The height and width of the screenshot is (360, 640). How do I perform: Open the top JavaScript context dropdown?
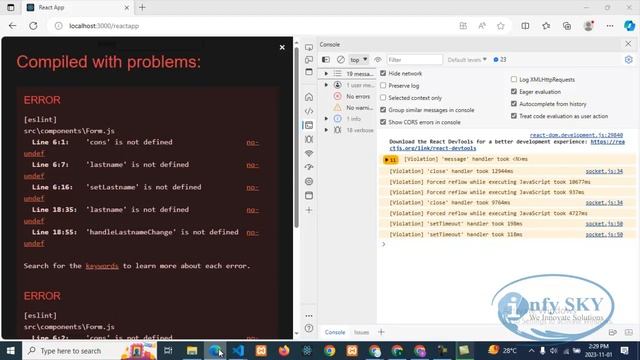[358, 60]
